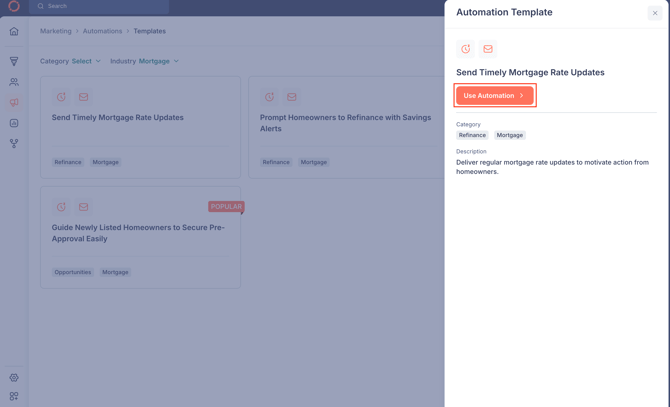Expand the Industry Mortgage dropdown
This screenshot has width=670, height=407.
(159, 61)
